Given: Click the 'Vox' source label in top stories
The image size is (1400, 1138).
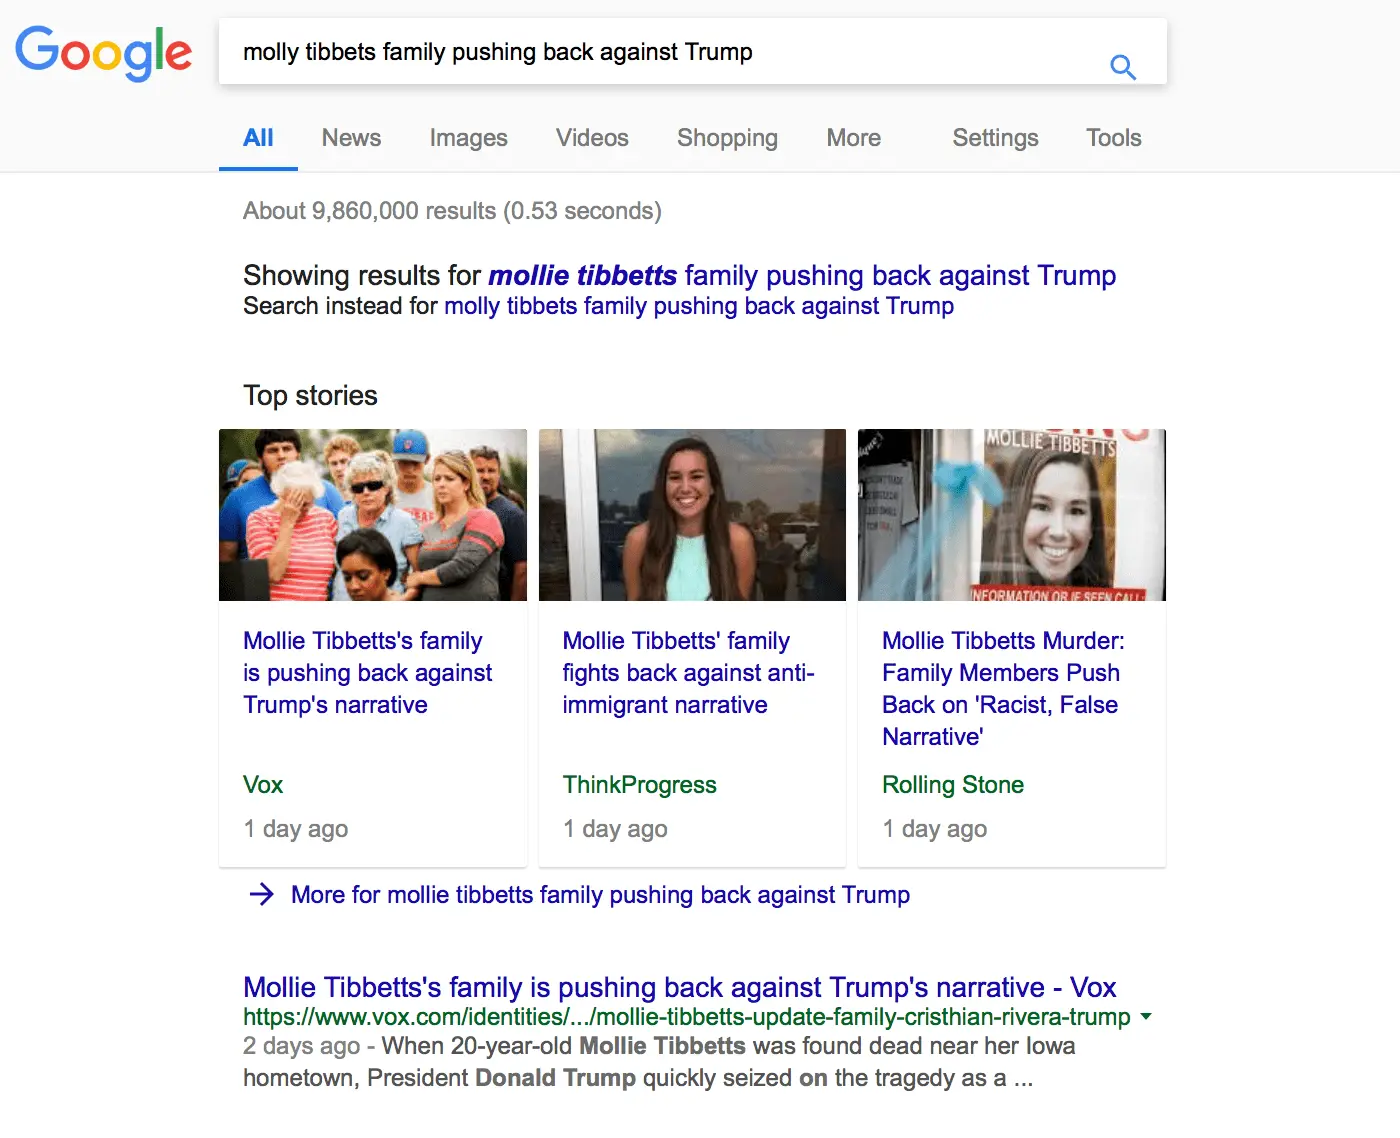Looking at the screenshot, I should pos(263,785).
